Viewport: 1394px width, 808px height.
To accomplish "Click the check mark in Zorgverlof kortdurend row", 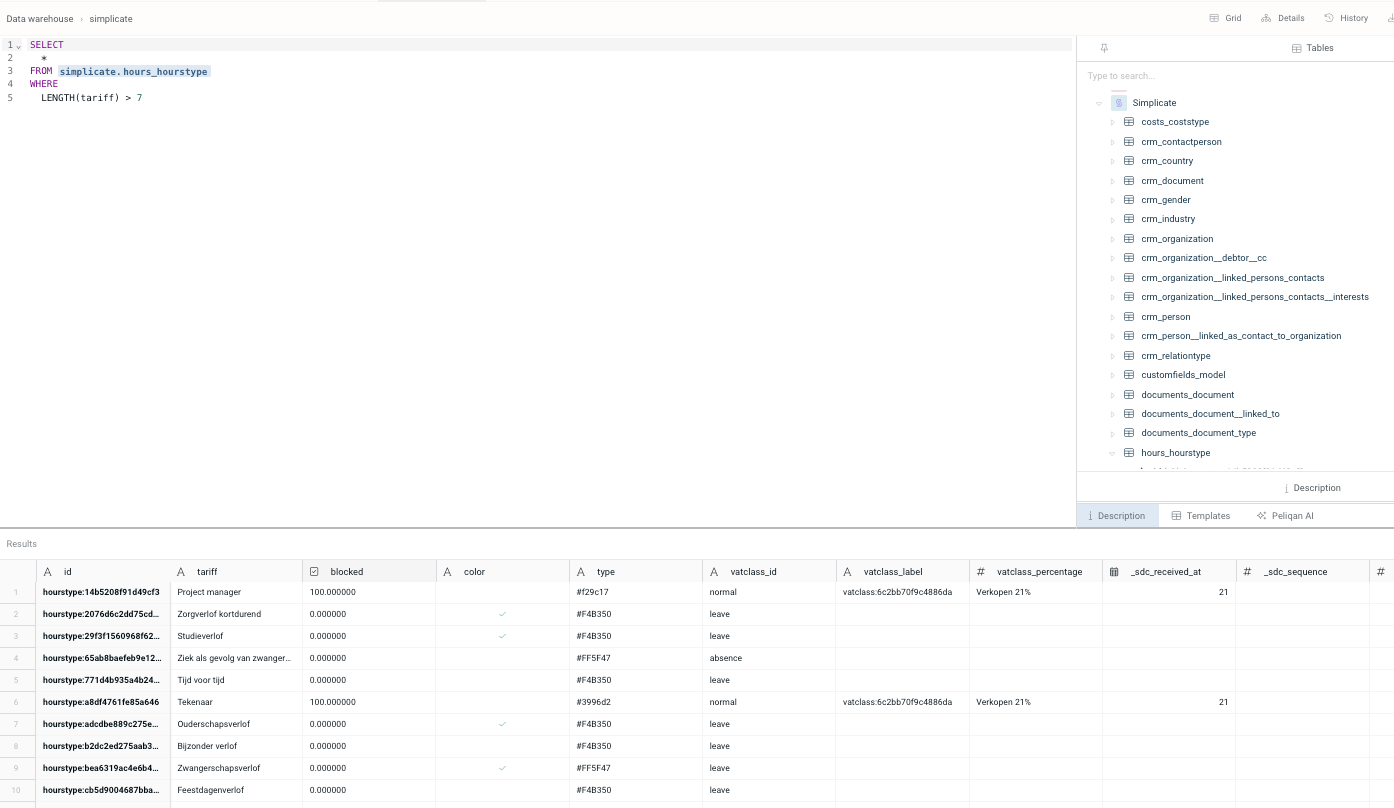I will (x=502, y=614).
